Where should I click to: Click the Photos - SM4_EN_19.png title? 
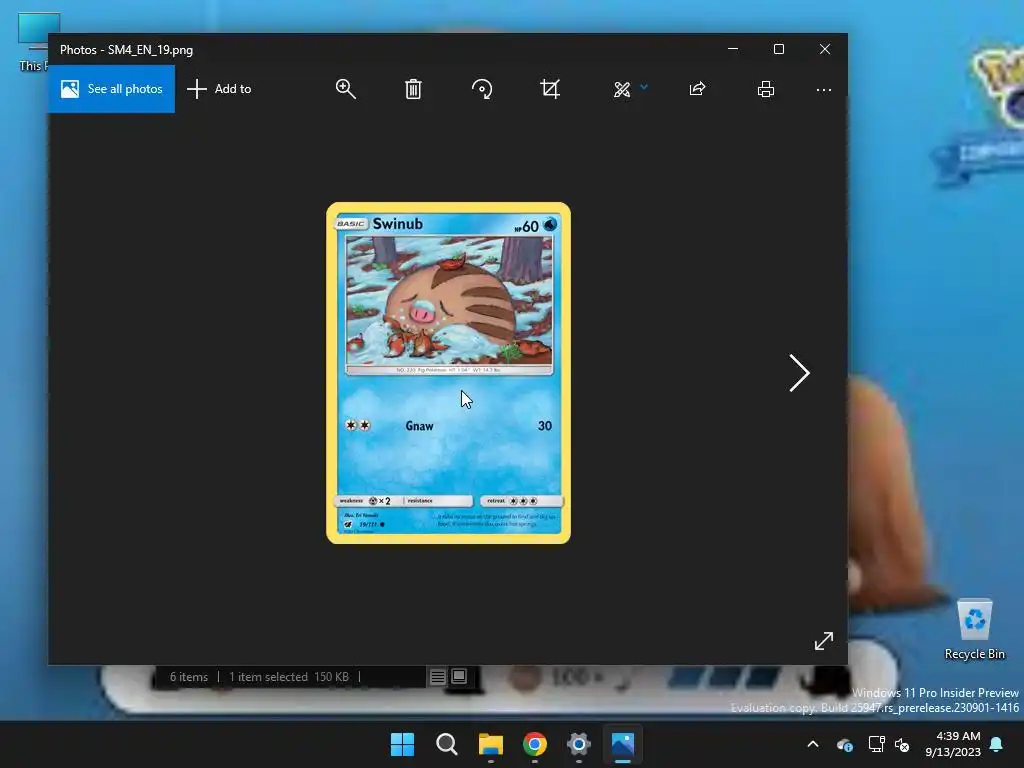point(126,50)
